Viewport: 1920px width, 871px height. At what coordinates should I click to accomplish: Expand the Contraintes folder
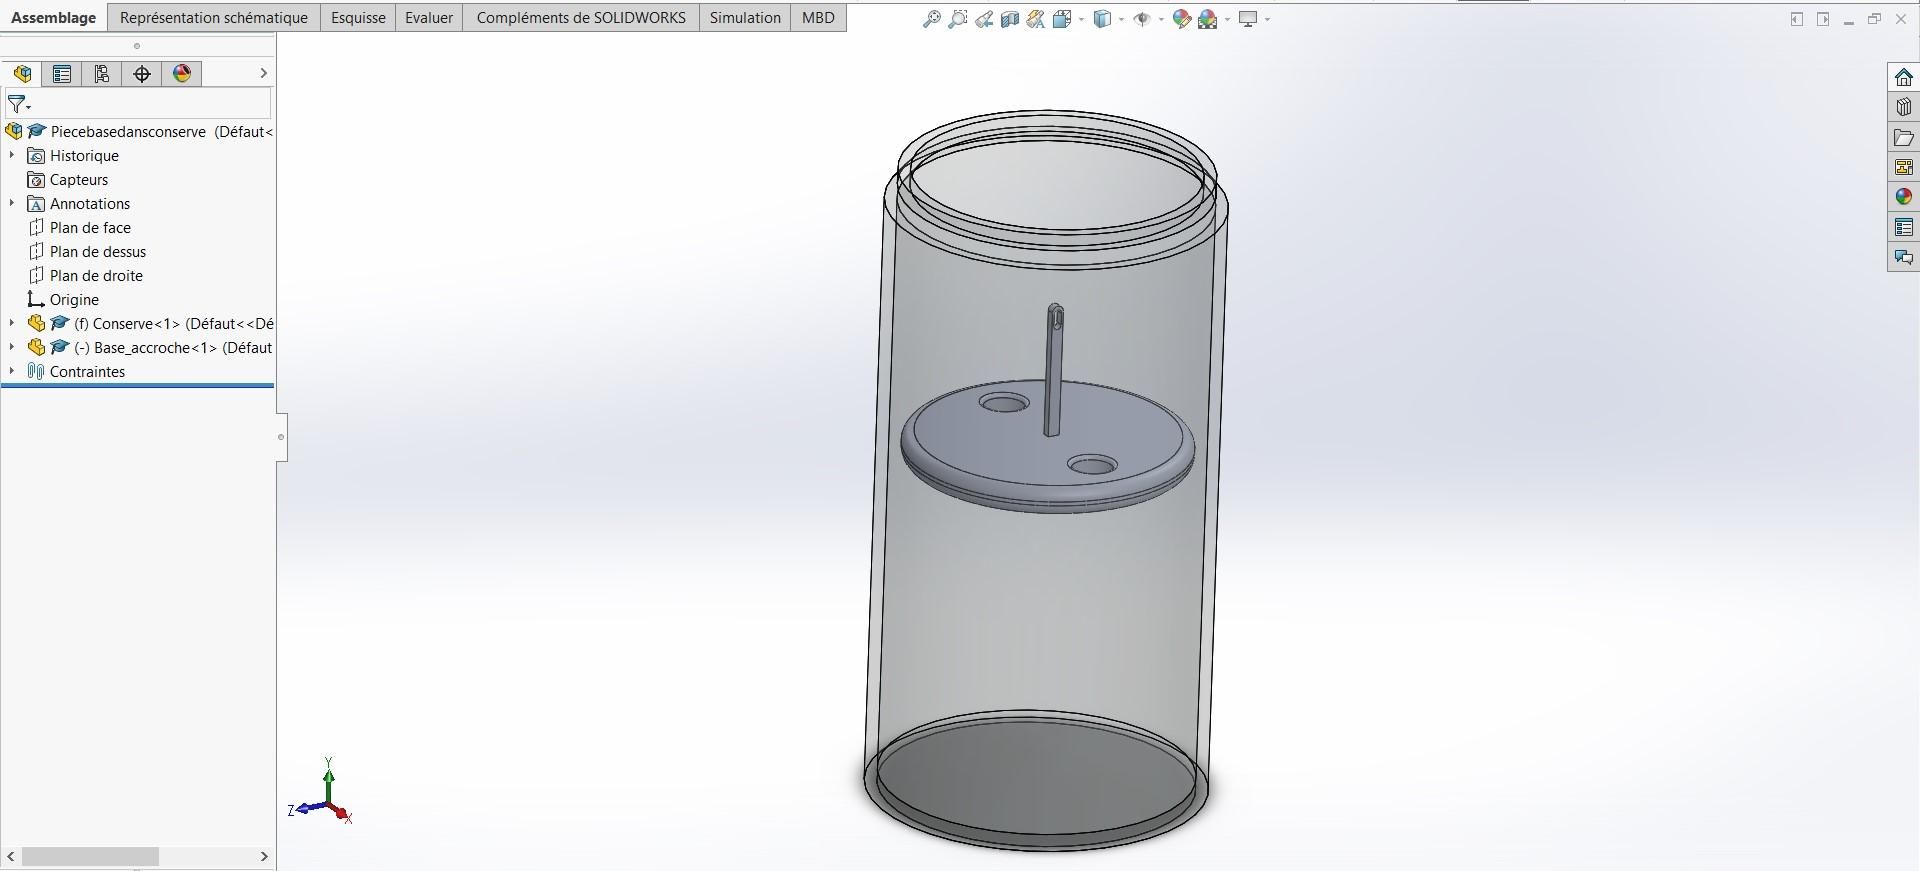tap(12, 371)
